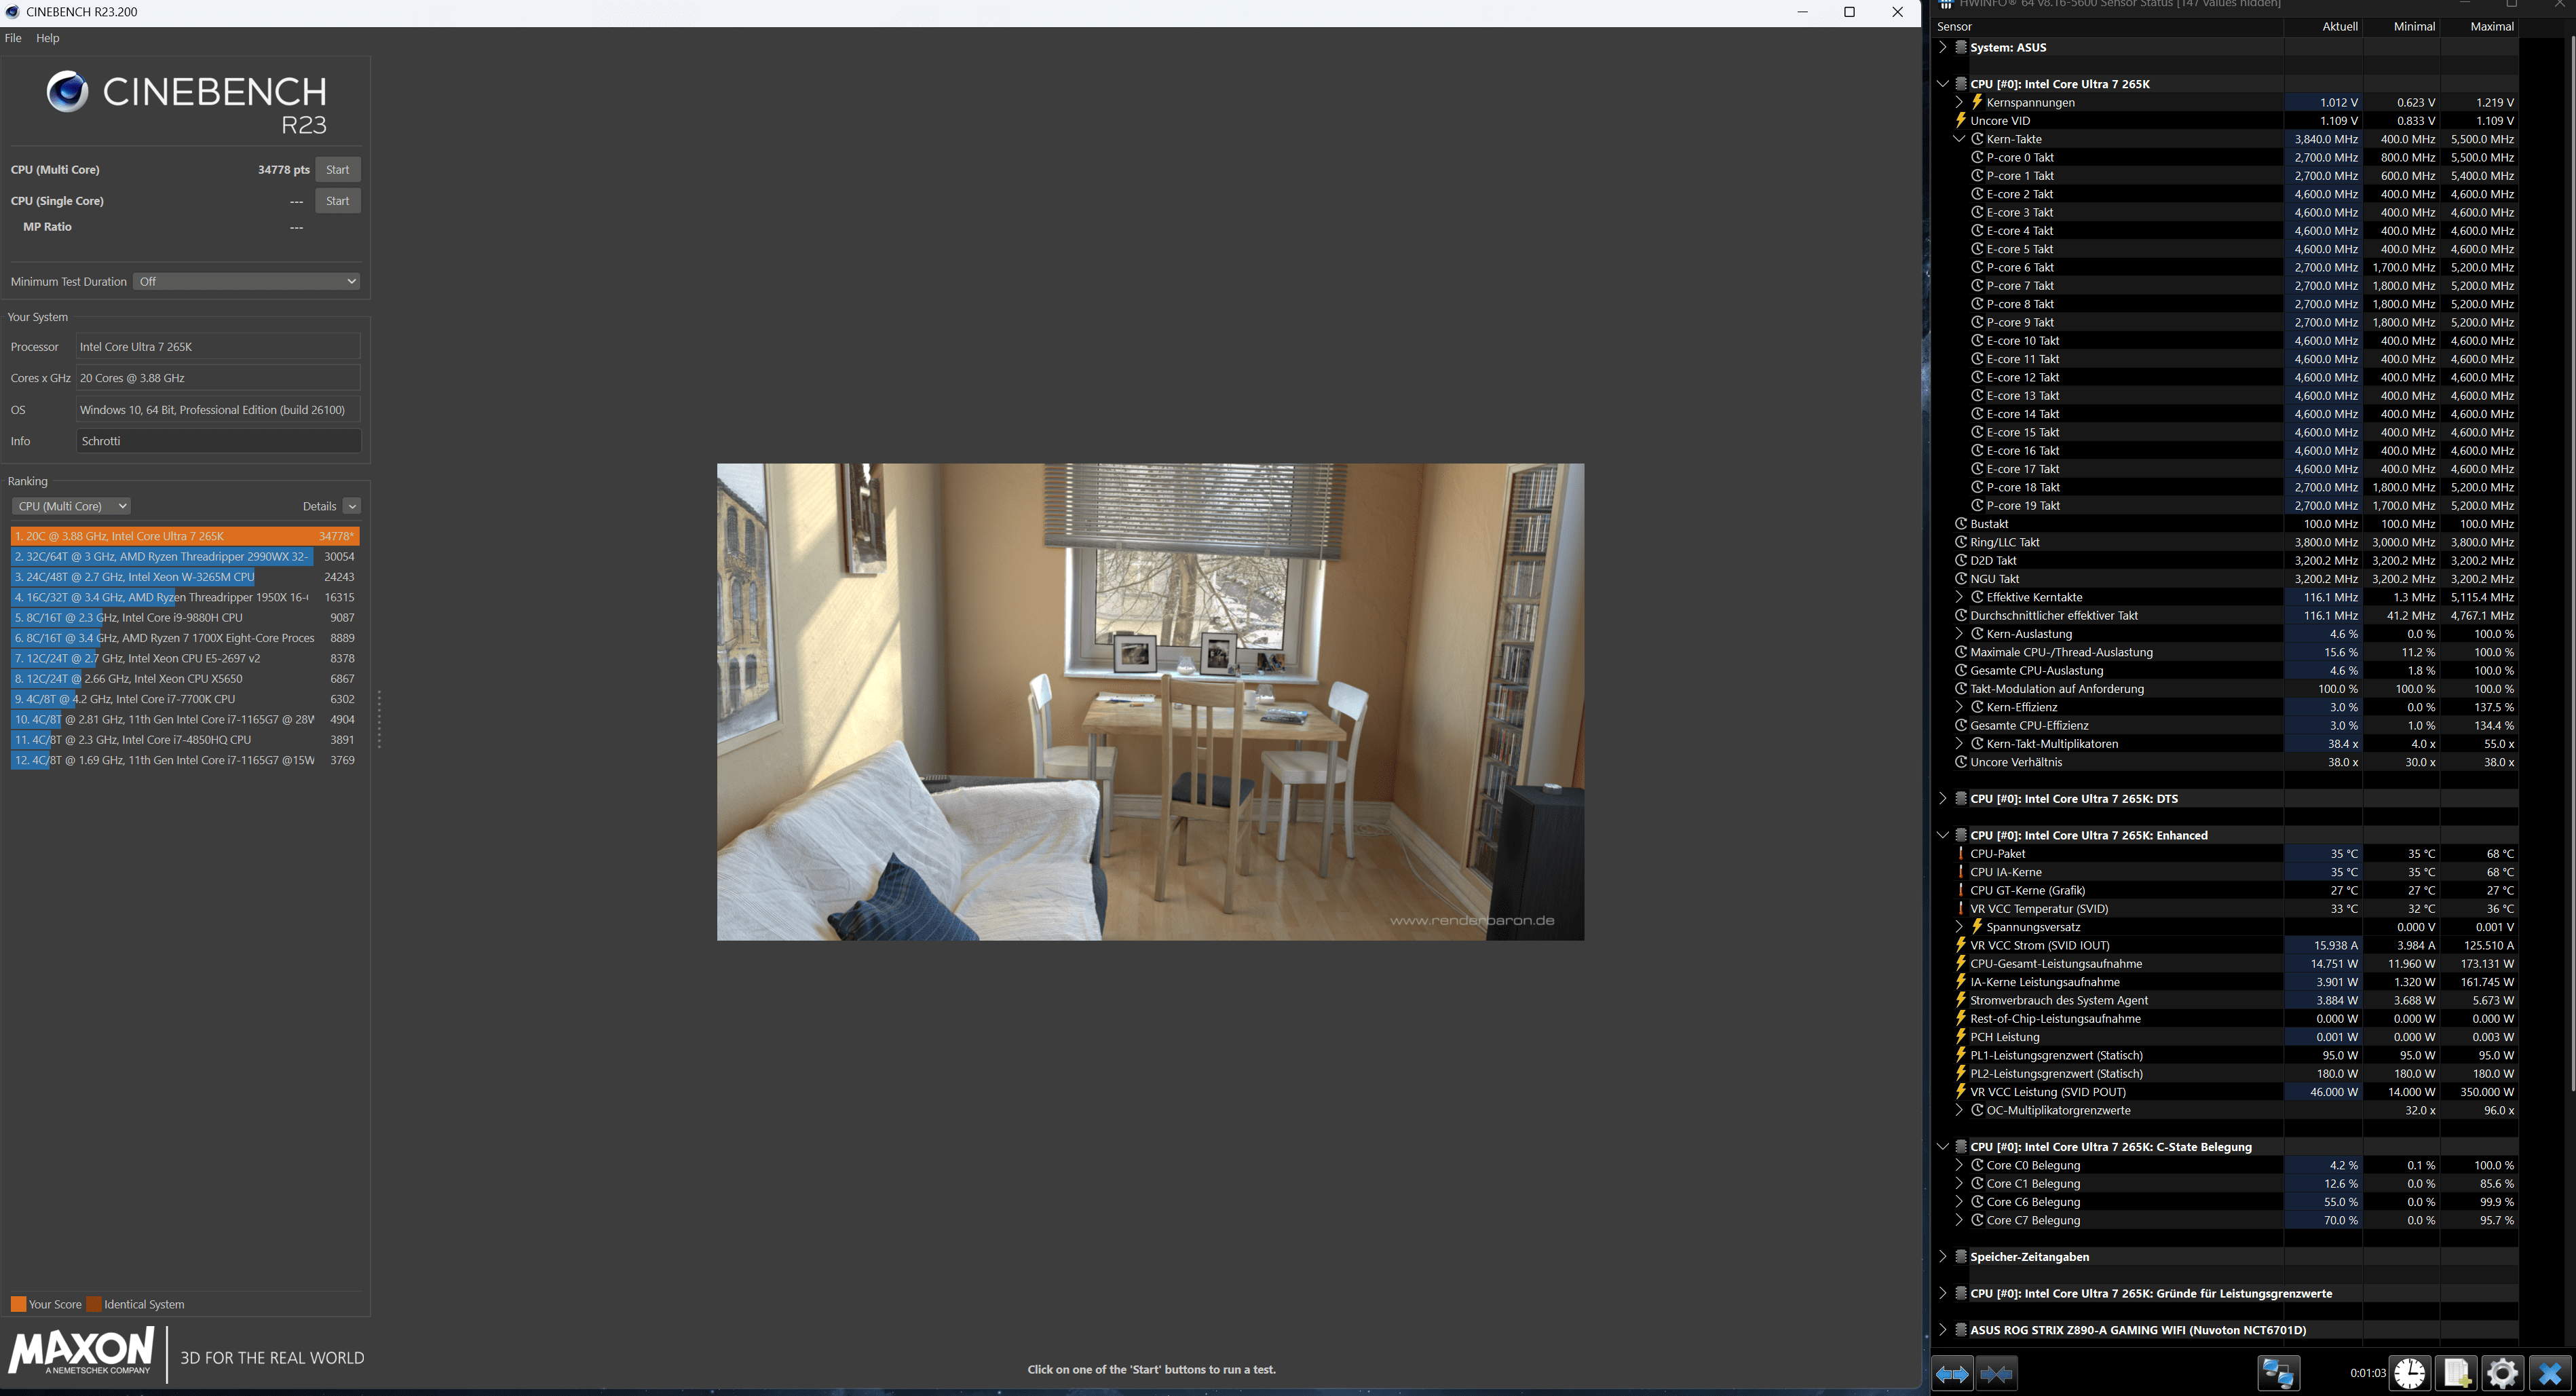Open the Help menu

(x=47, y=38)
